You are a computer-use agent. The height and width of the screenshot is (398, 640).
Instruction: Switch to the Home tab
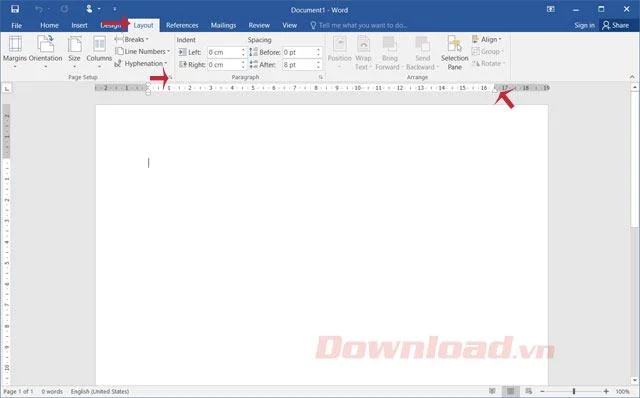pos(49,25)
